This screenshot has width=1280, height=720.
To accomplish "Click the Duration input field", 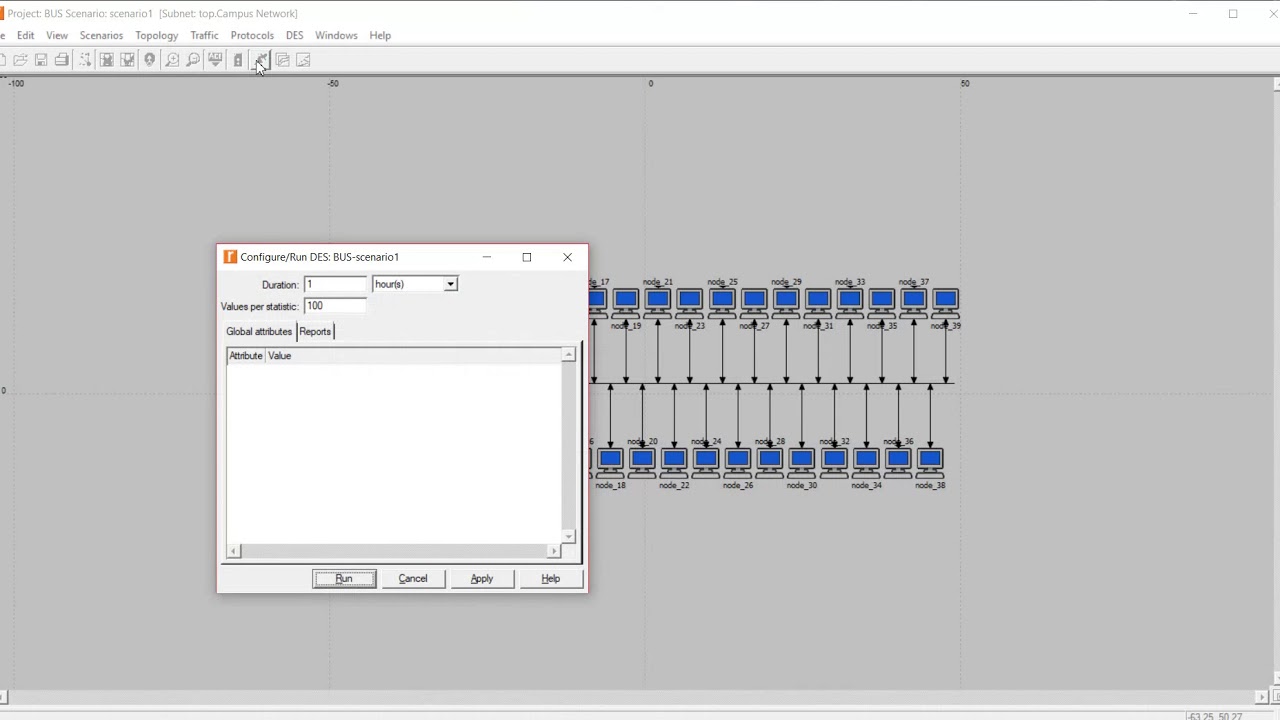I will [335, 284].
